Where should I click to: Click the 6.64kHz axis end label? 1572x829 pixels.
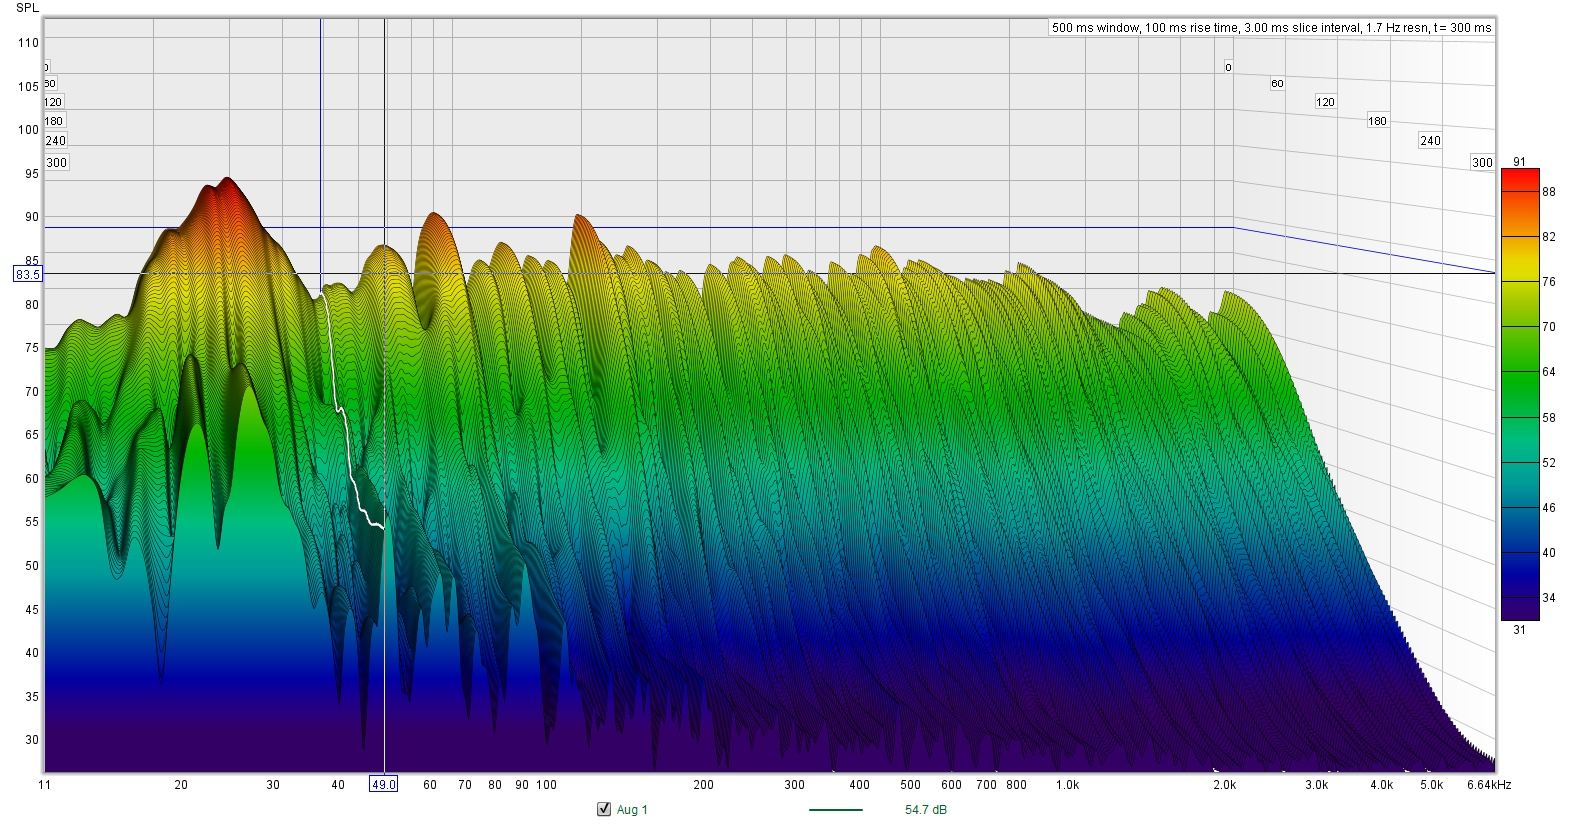(x=1489, y=785)
